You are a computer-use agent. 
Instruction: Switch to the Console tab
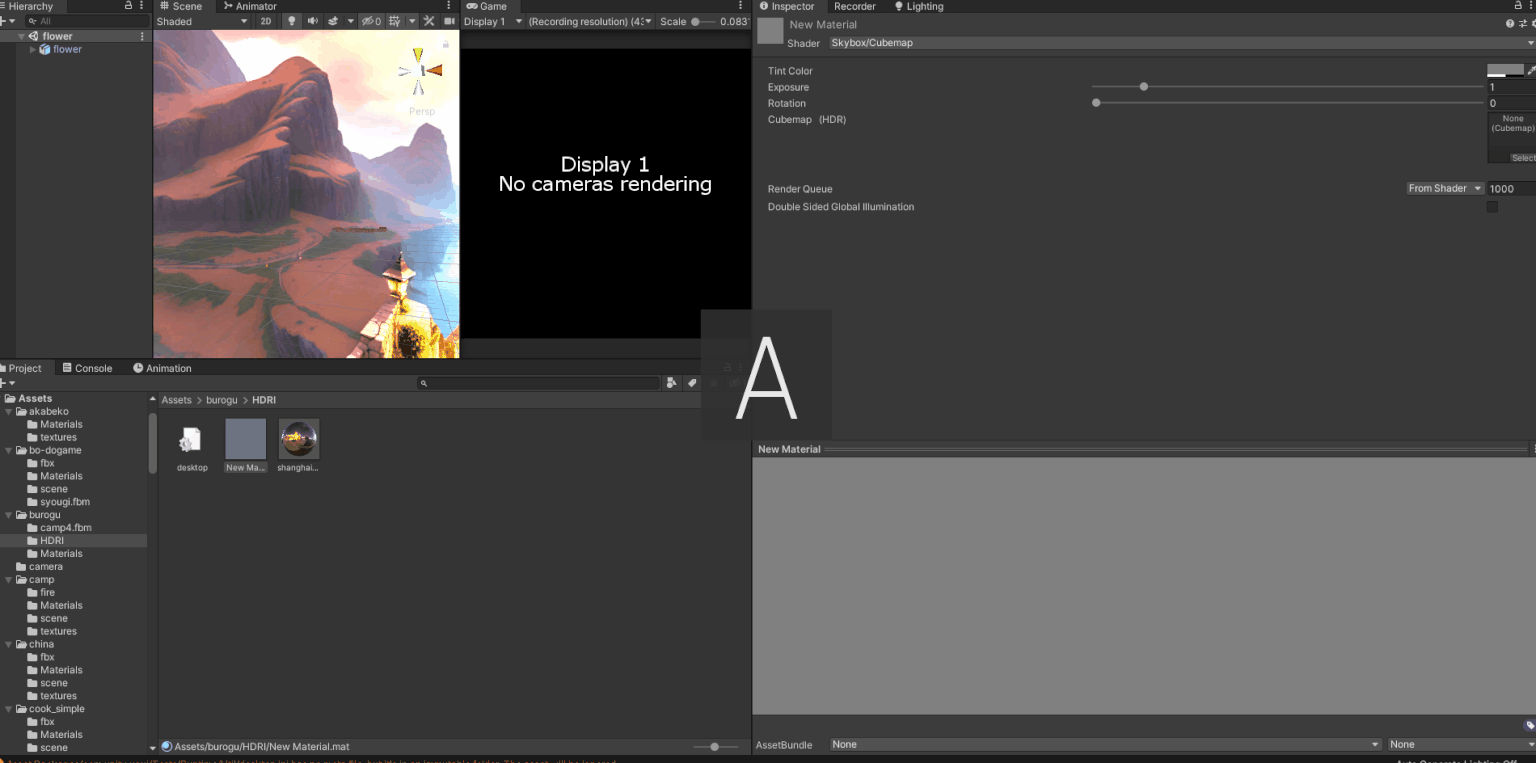pos(88,368)
